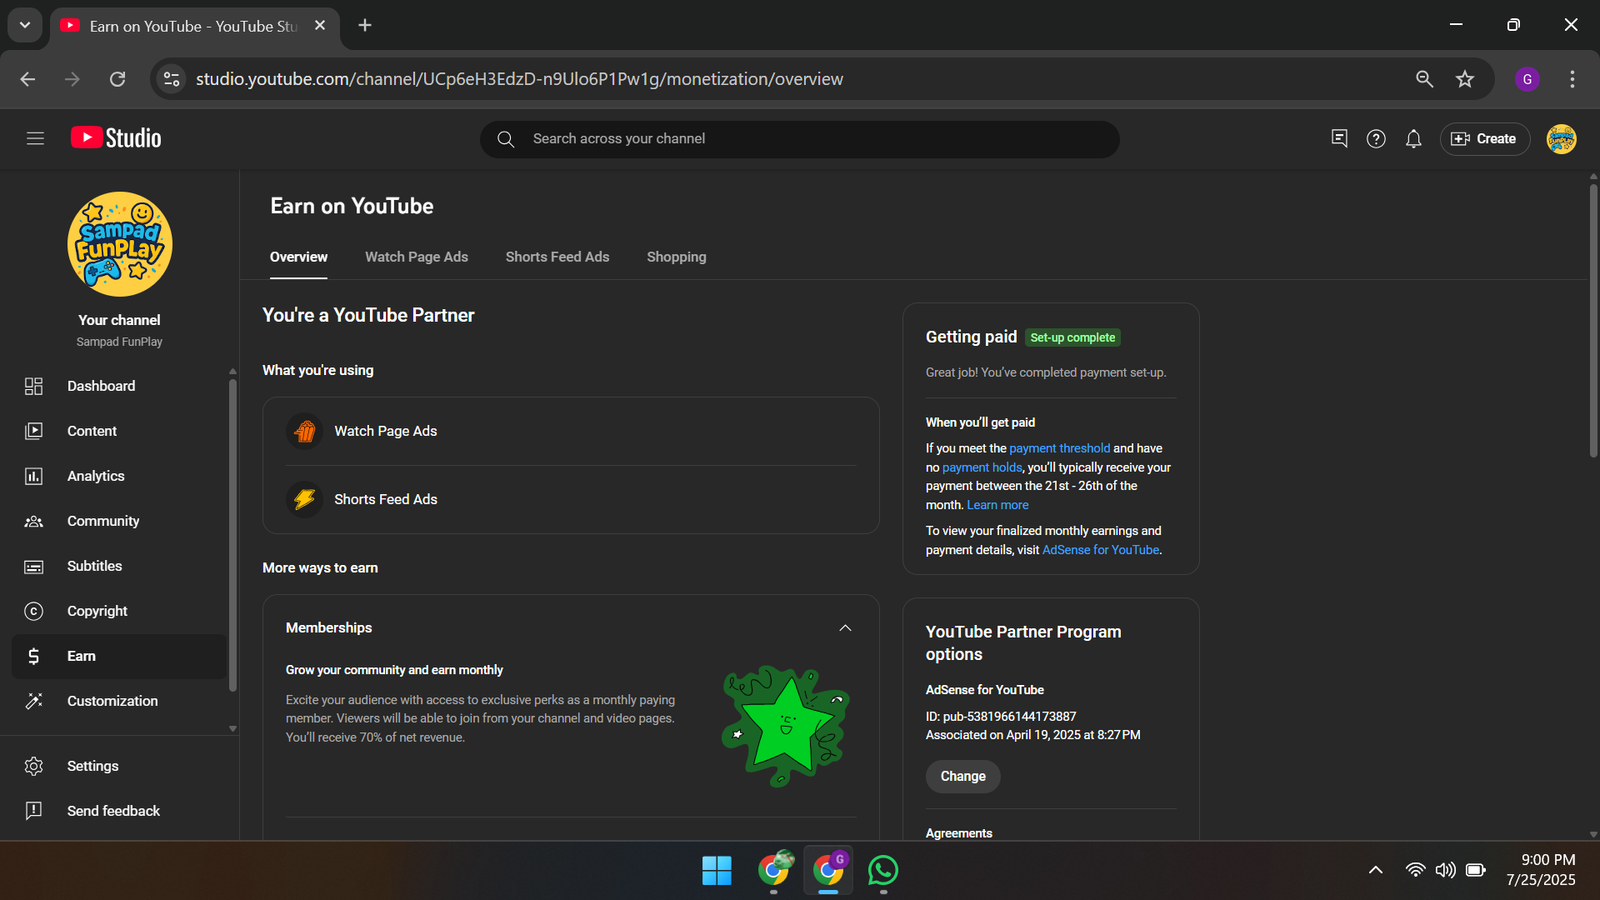Viewport: 1600px width, 900px height.
Task: Reload the page with refresh icon
Action: click(117, 79)
